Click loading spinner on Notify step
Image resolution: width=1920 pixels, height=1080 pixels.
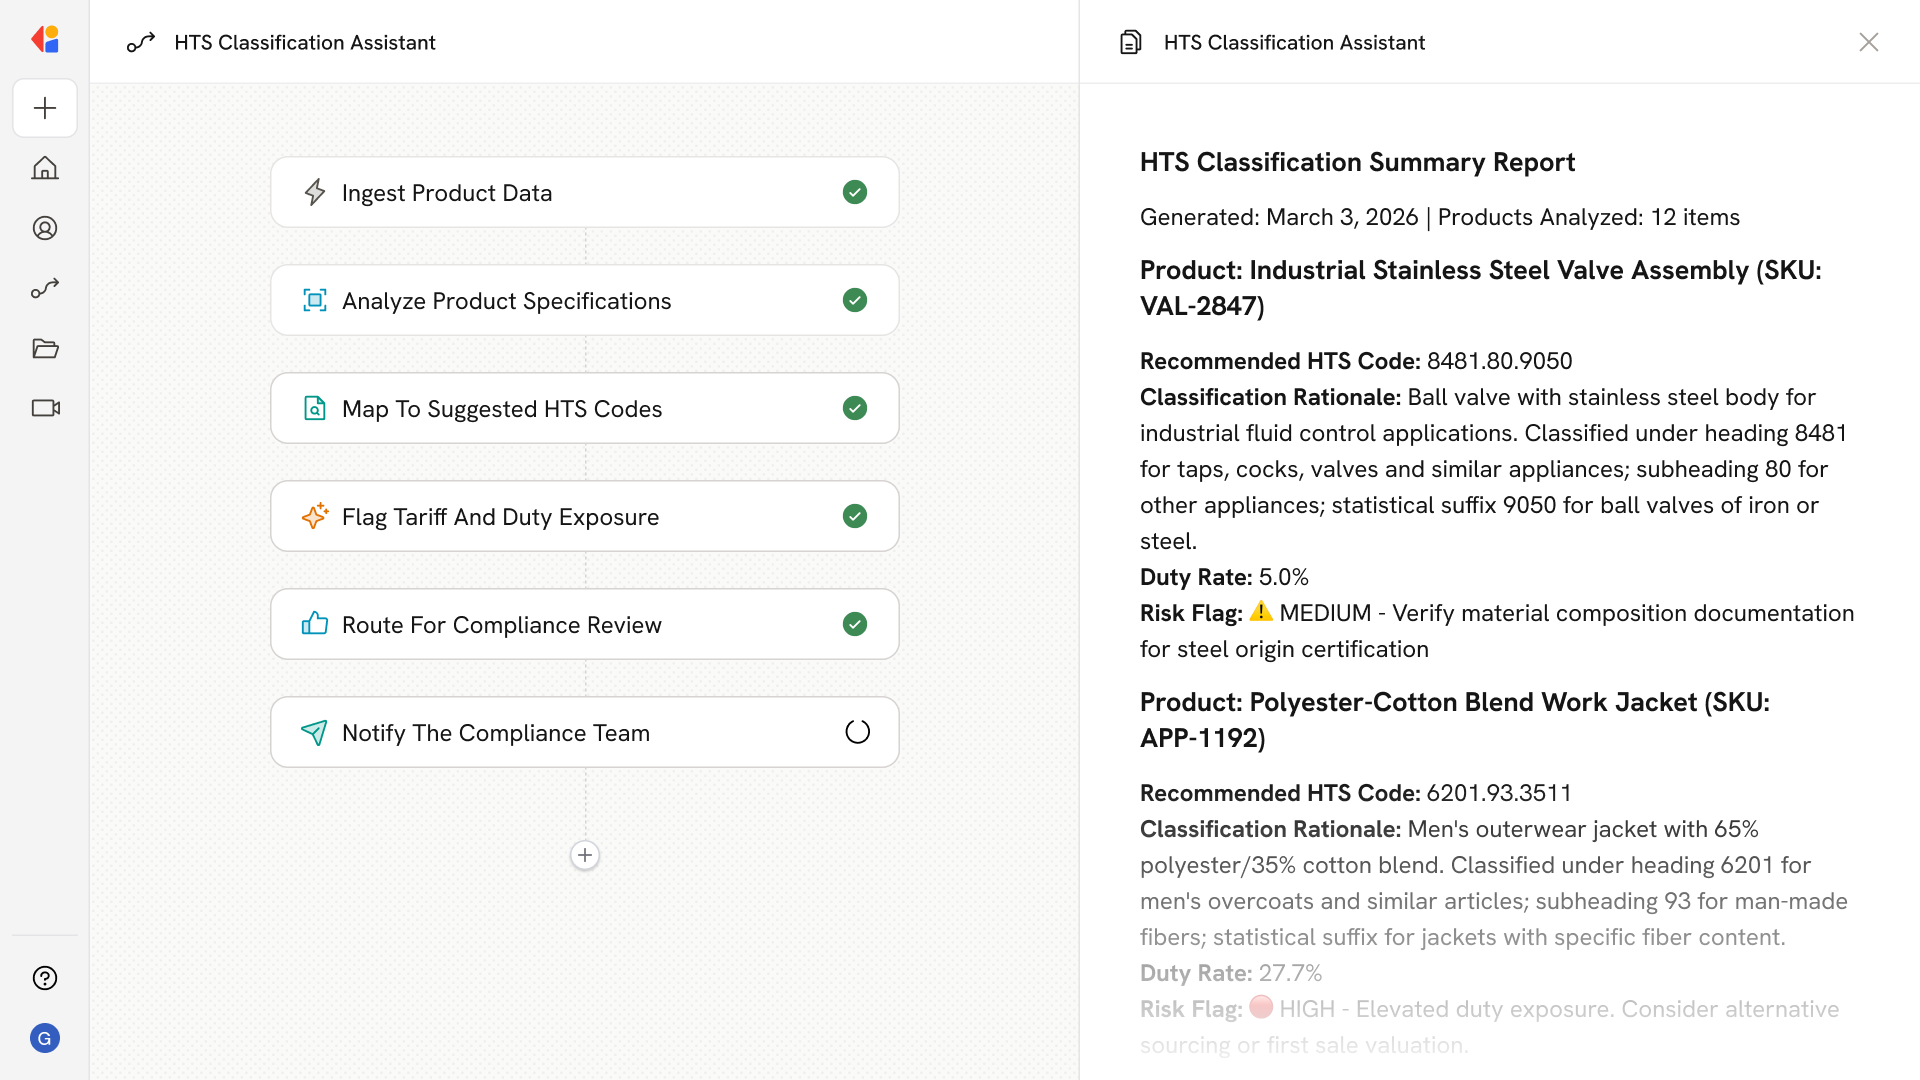(x=857, y=732)
